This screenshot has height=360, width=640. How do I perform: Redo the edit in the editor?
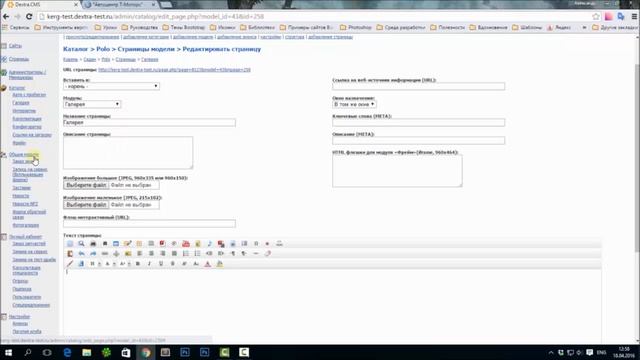point(93,253)
